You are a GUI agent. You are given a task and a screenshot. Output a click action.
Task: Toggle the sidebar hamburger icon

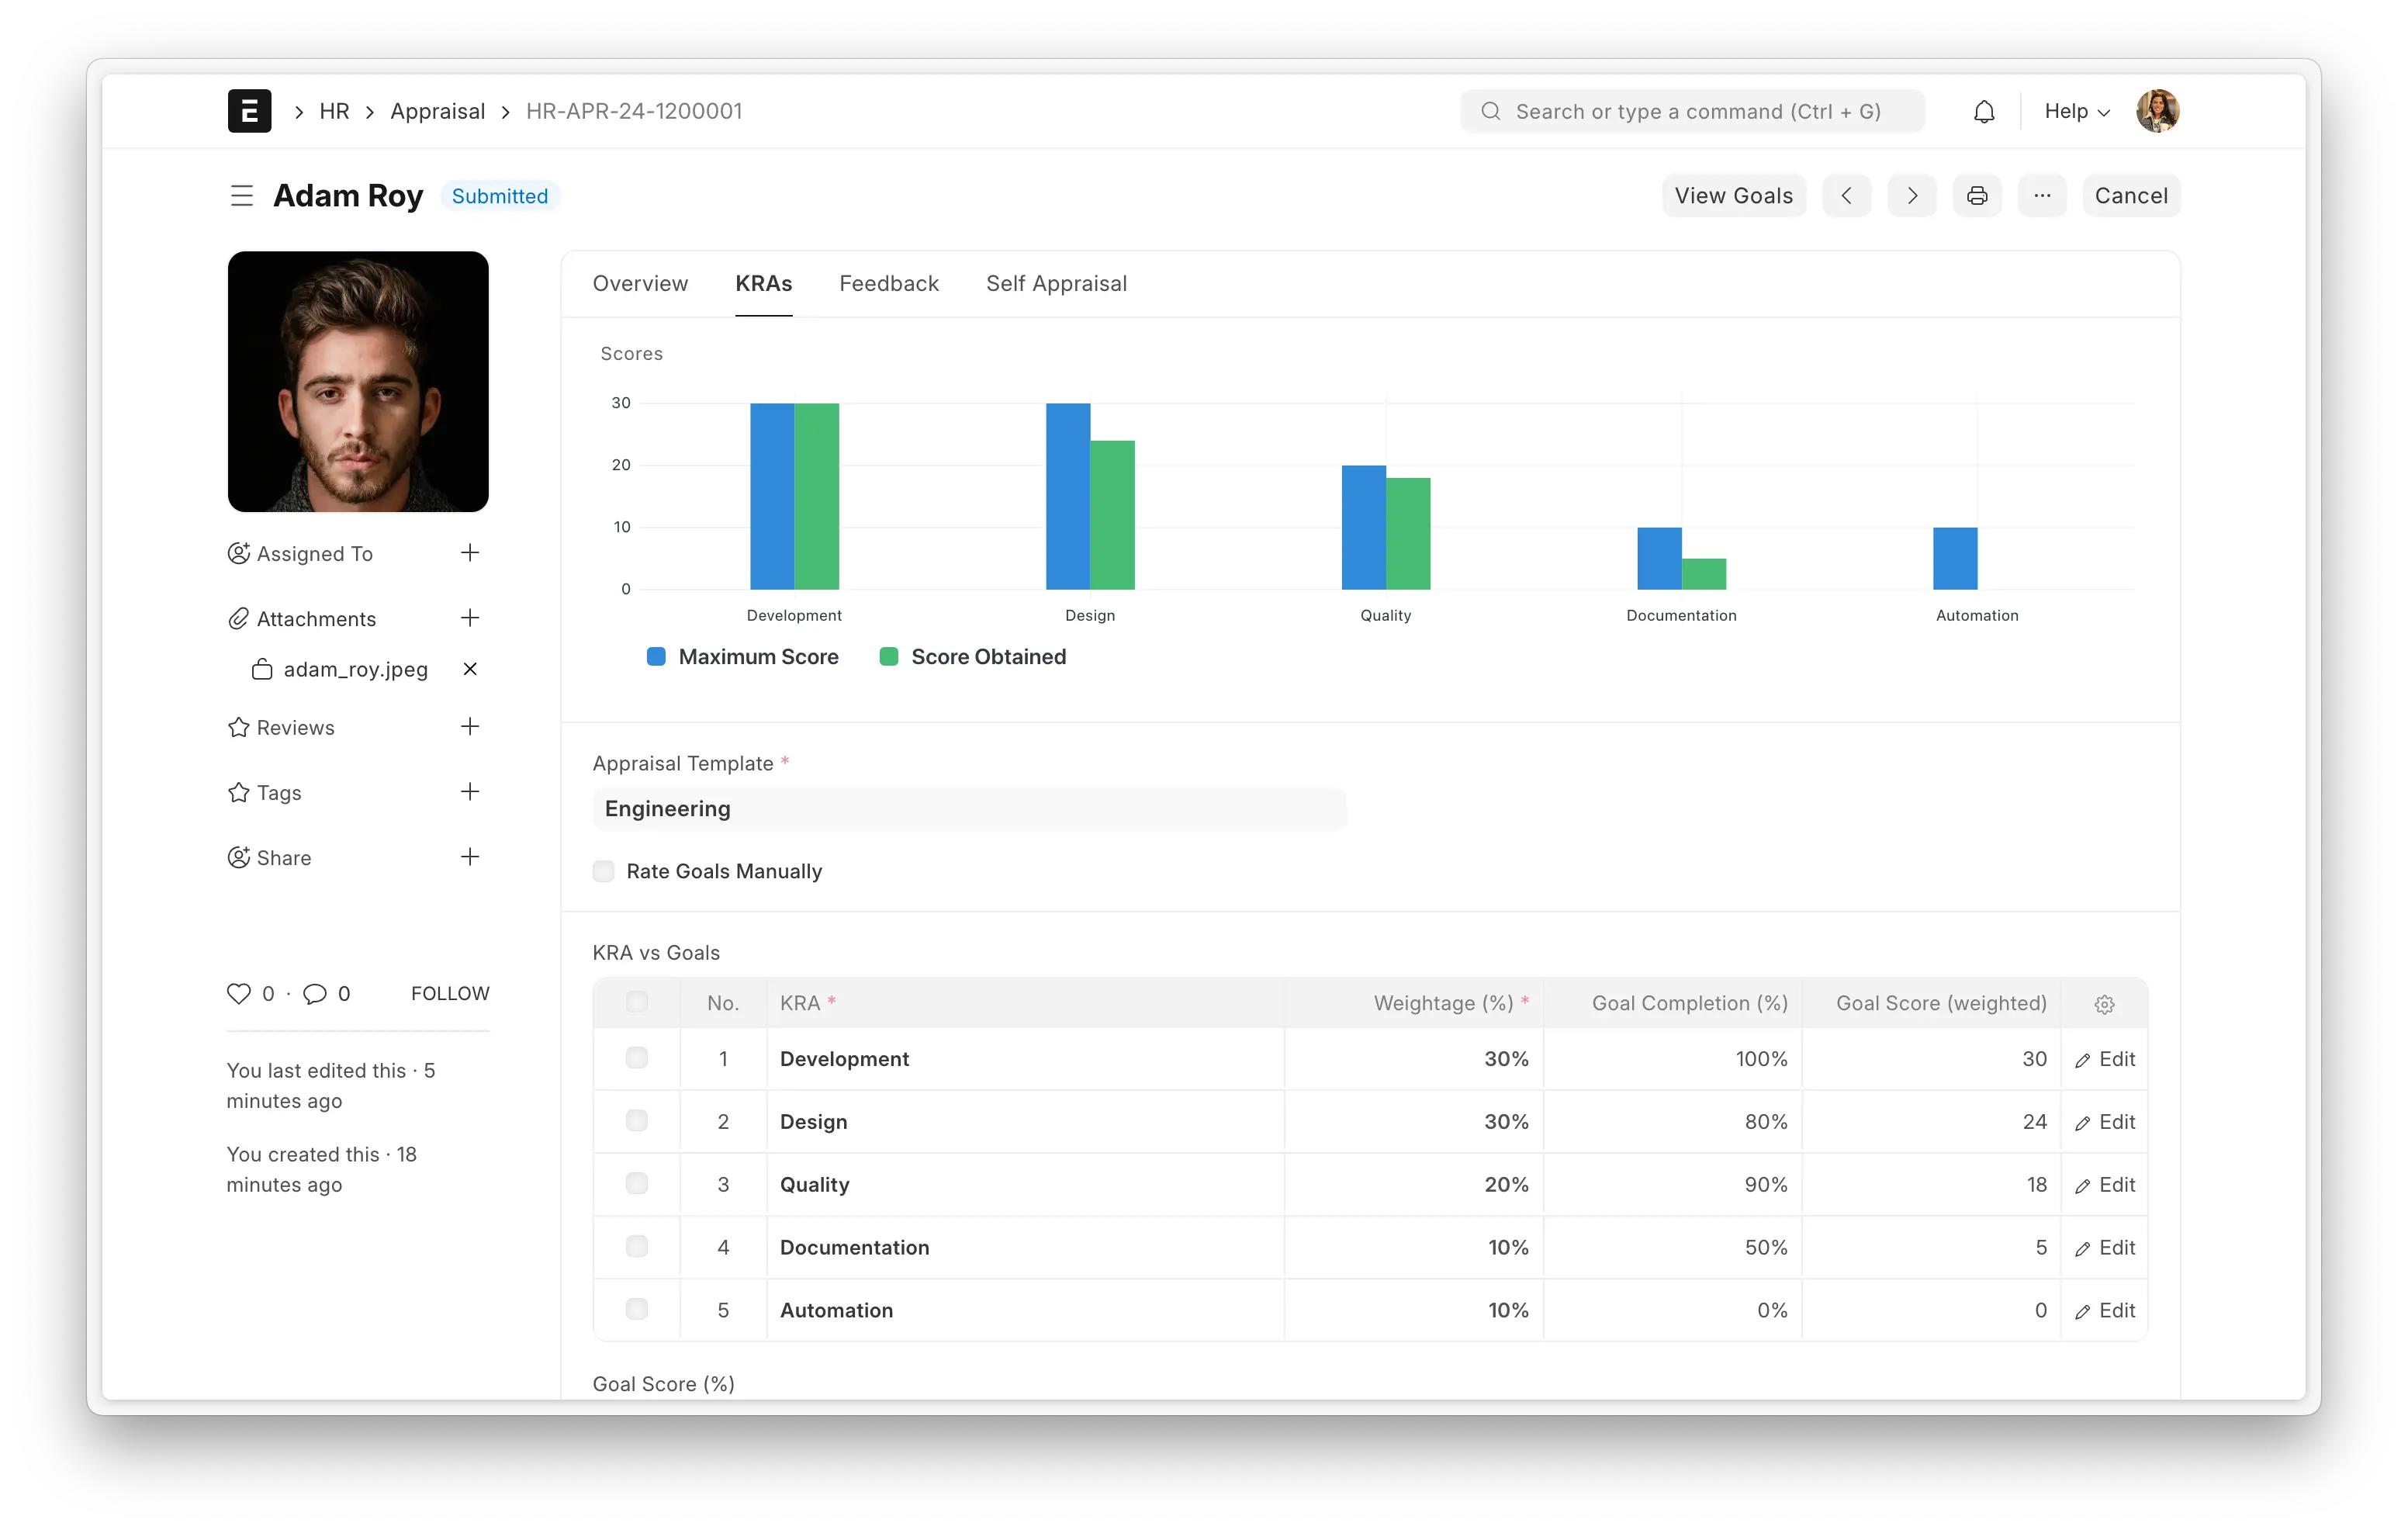click(x=241, y=196)
